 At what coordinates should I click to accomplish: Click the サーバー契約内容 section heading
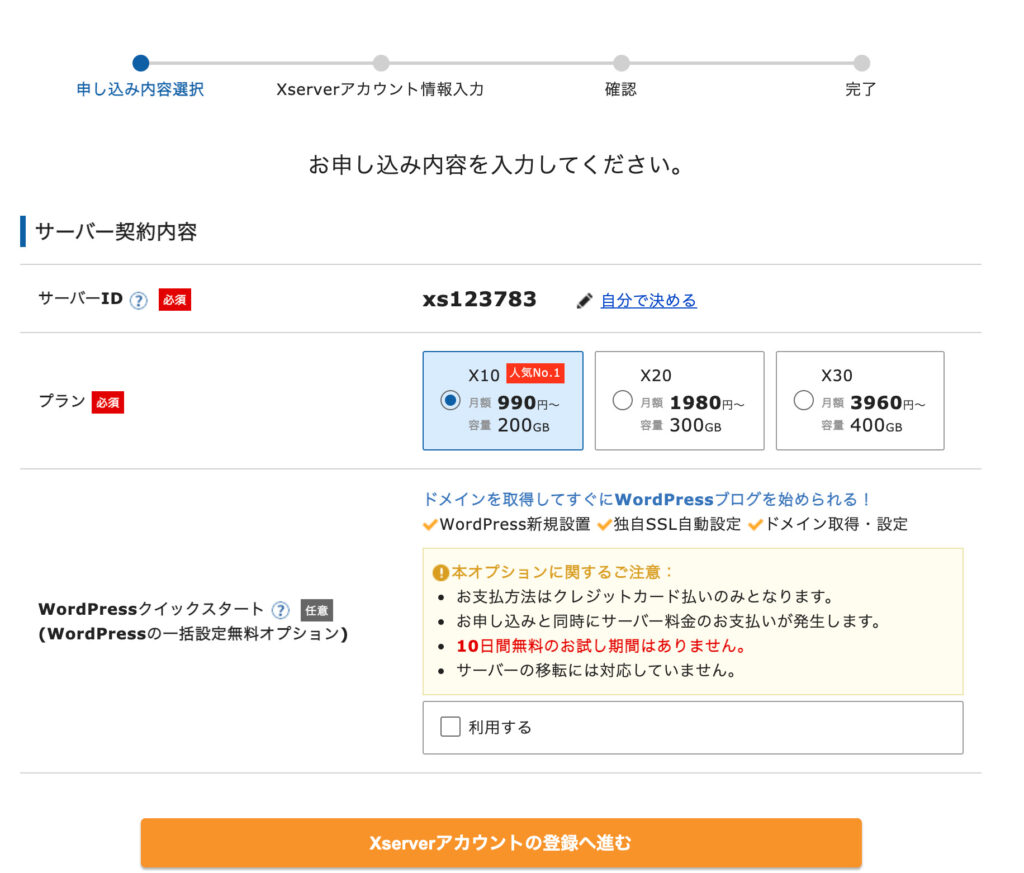point(116,232)
